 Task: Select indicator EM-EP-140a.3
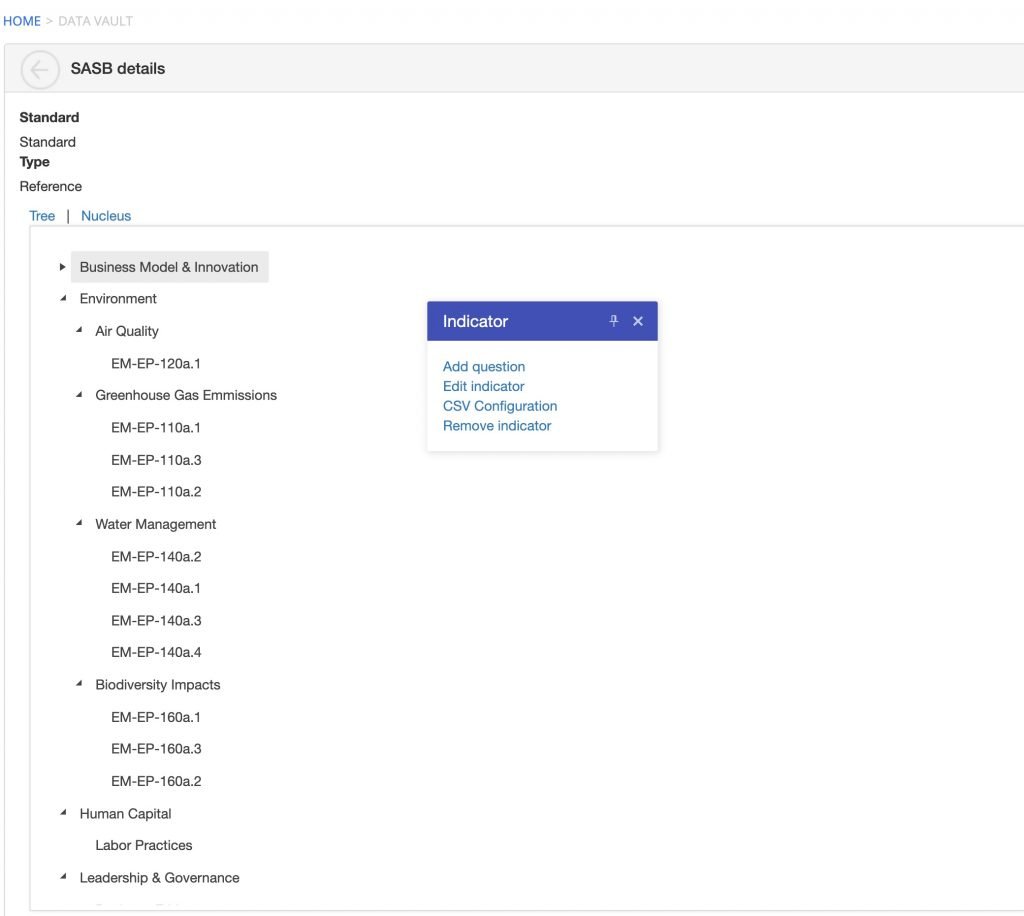156,621
